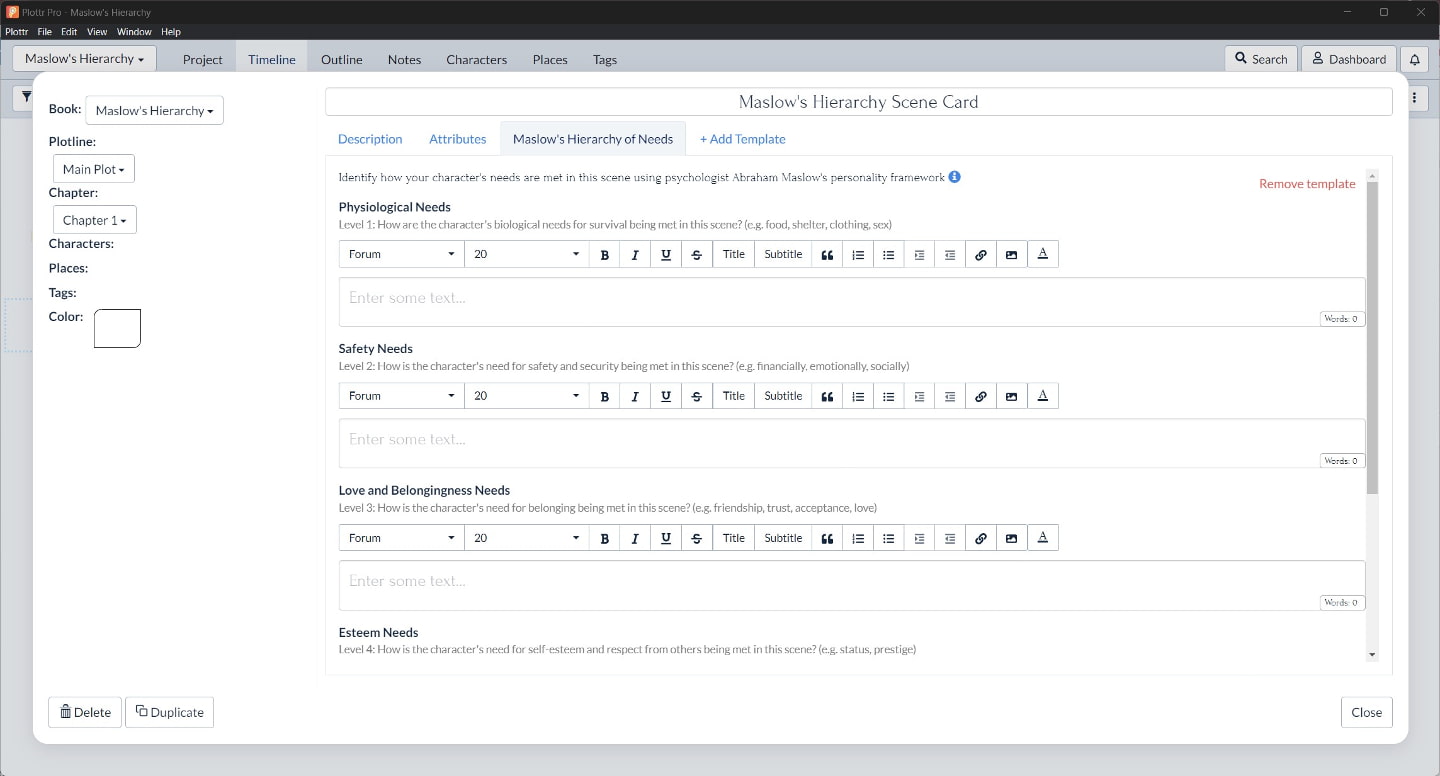This screenshot has height=776, width=1440.
Task: Open font dropdown in Physiological Needs toolbar
Action: 402,254
